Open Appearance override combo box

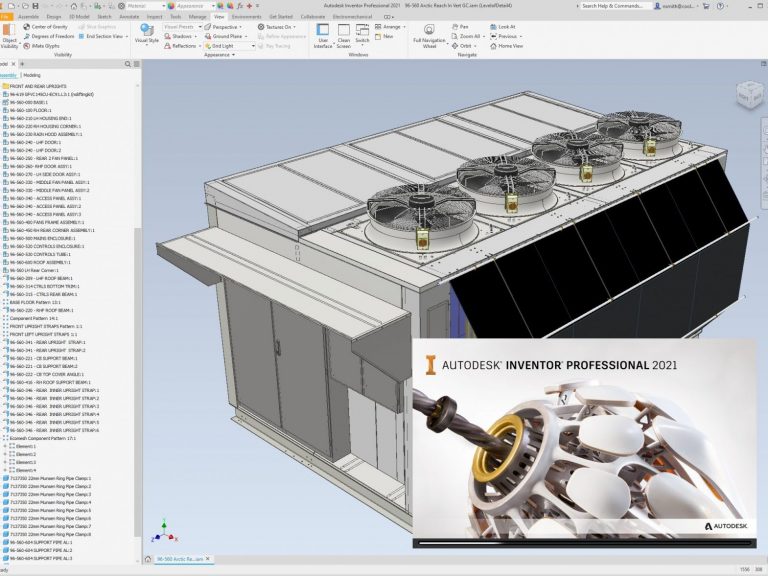pyautogui.click(x=194, y=6)
